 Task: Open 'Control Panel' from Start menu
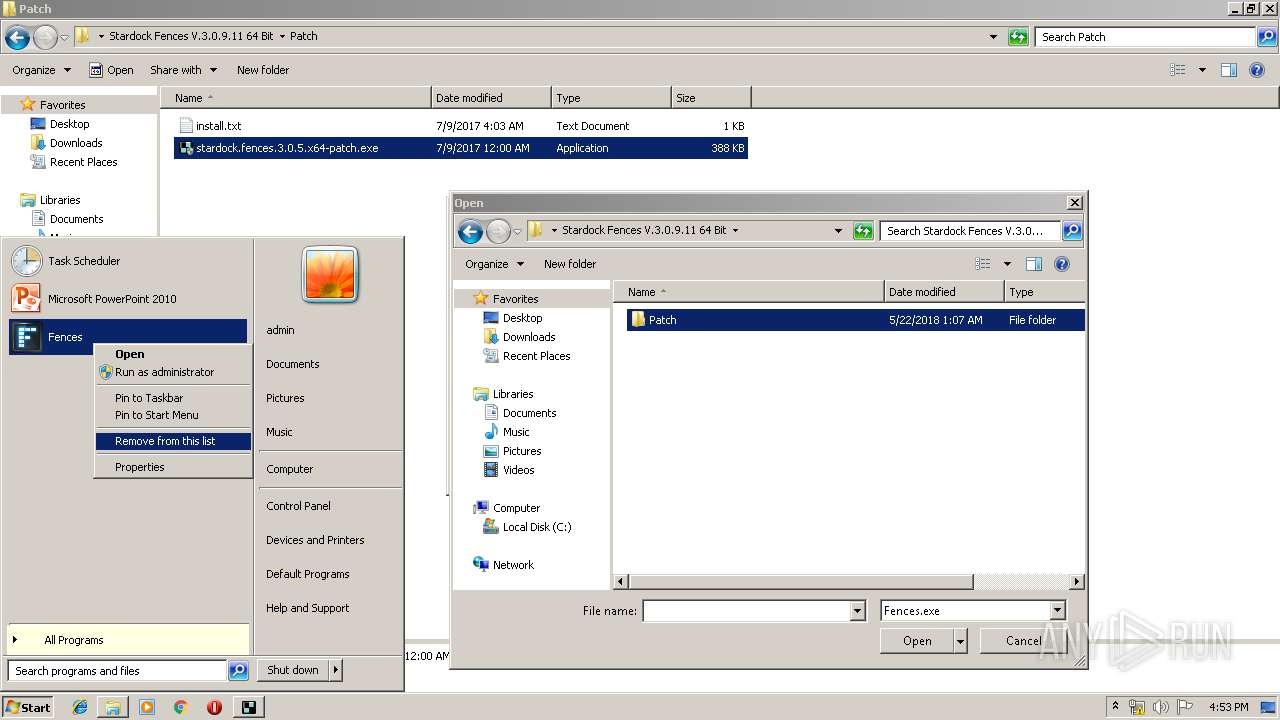[298, 506]
